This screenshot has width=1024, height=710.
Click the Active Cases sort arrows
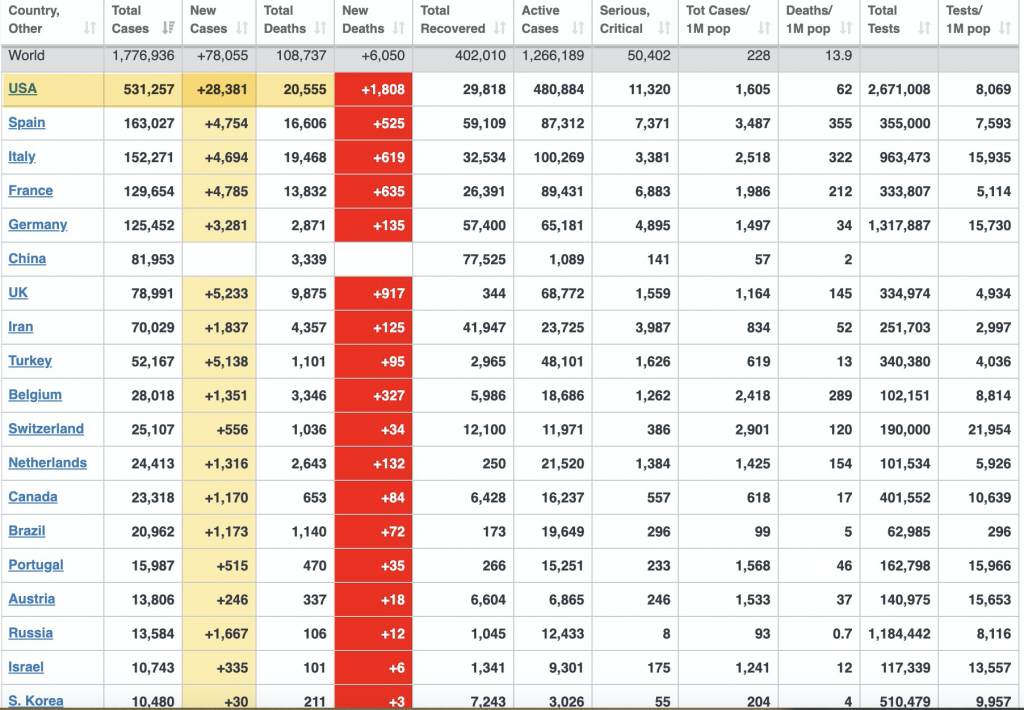(579, 29)
